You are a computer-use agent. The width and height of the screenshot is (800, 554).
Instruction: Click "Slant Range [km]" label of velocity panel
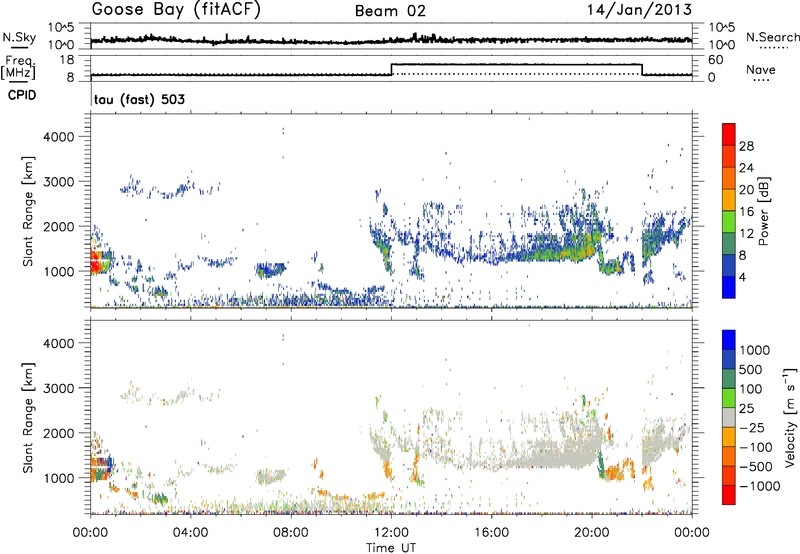[28, 418]
